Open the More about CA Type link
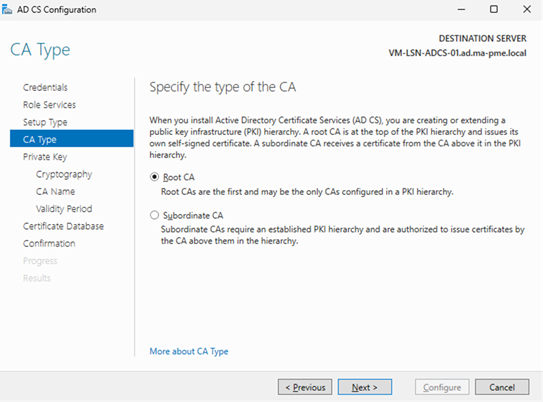543x402 pixels. (x=189, y=351)
